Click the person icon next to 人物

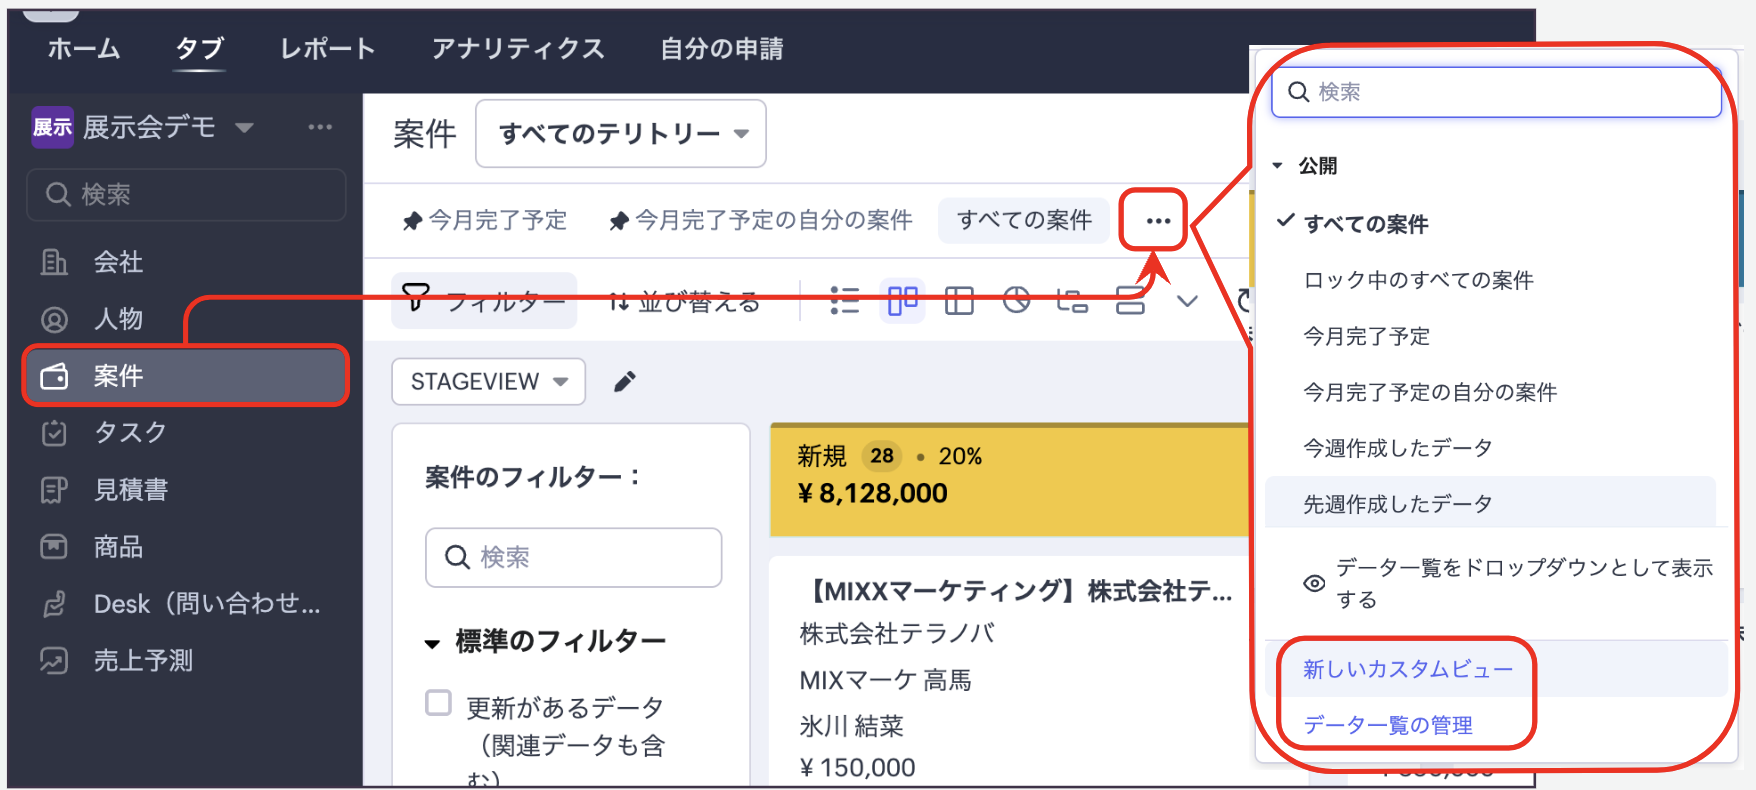[54, 319]
